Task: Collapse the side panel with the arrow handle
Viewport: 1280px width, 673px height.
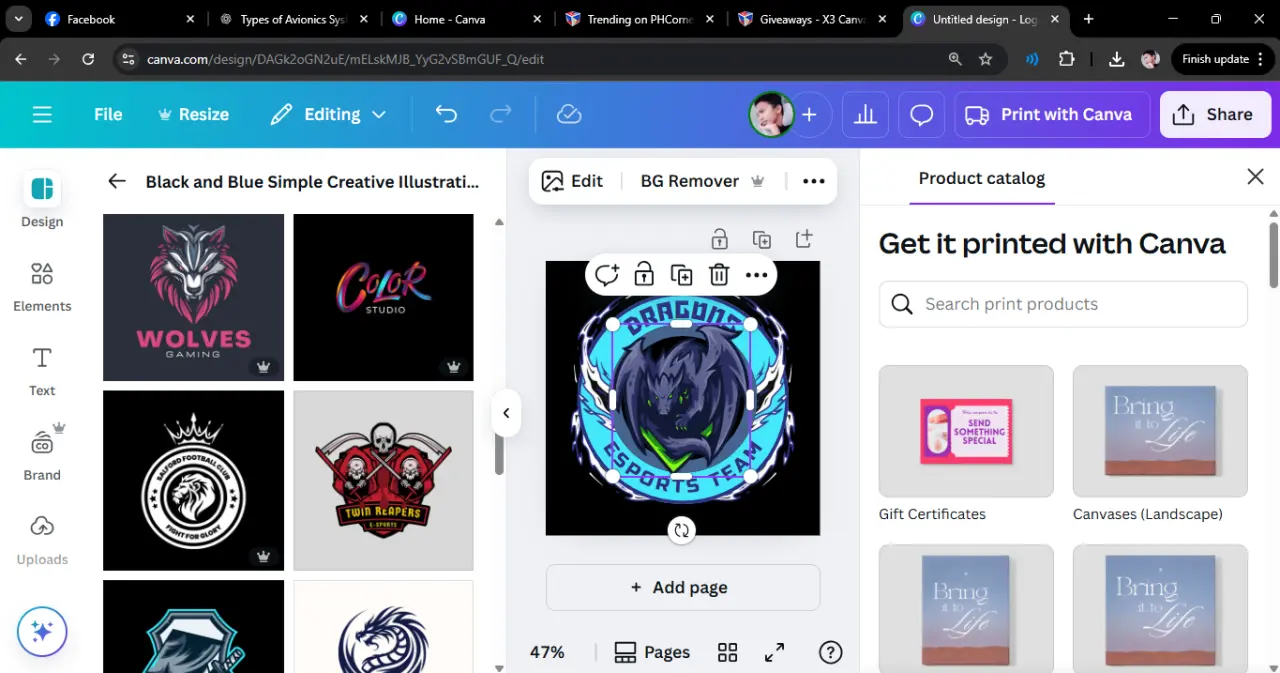Action: (506, 413)
